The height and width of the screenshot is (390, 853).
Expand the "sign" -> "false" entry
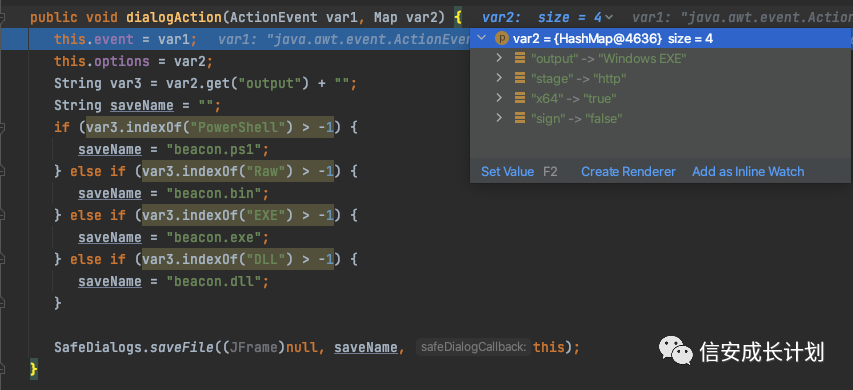point(499,118)
